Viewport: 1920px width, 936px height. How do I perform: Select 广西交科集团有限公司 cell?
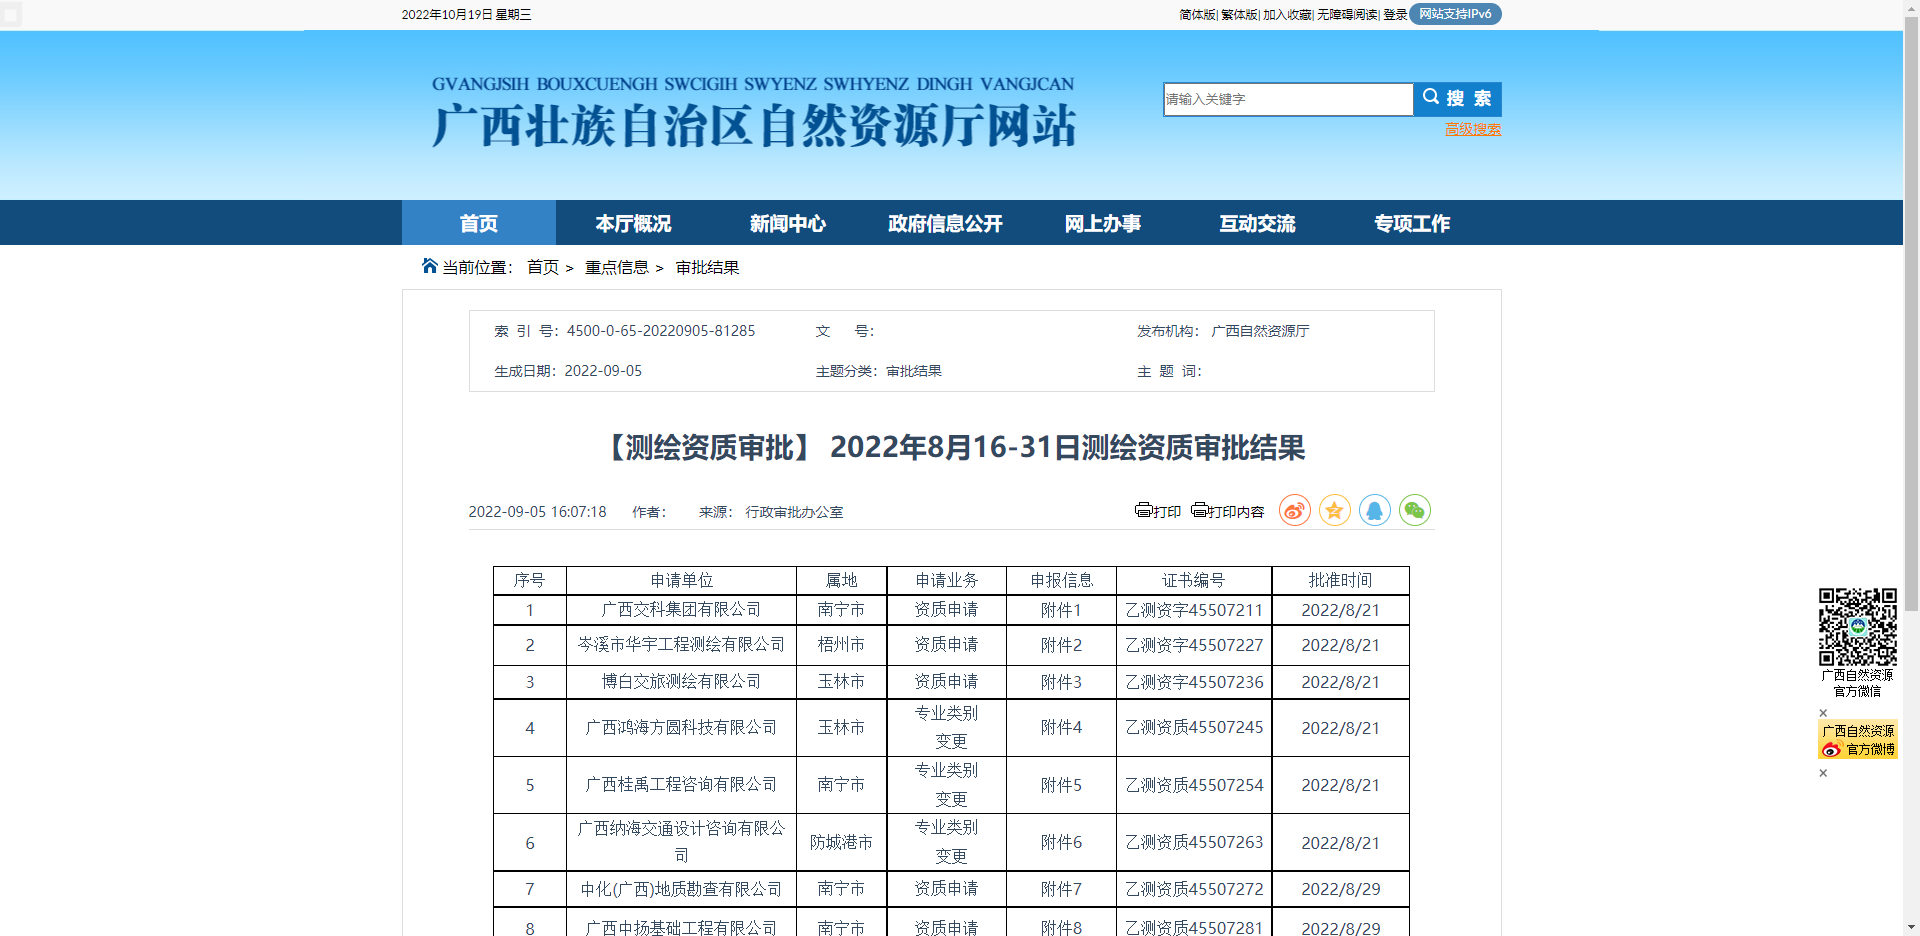pos(681,610)
